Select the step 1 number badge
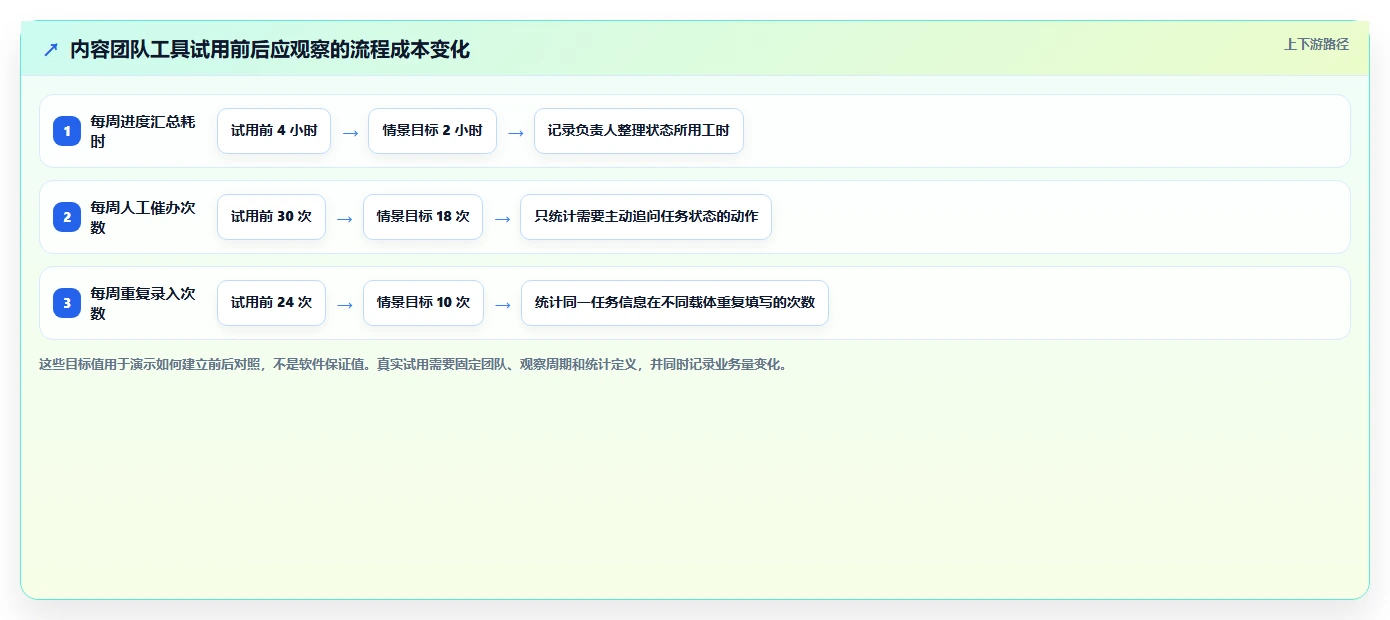The image size is (1390, 620). [67, 131]
